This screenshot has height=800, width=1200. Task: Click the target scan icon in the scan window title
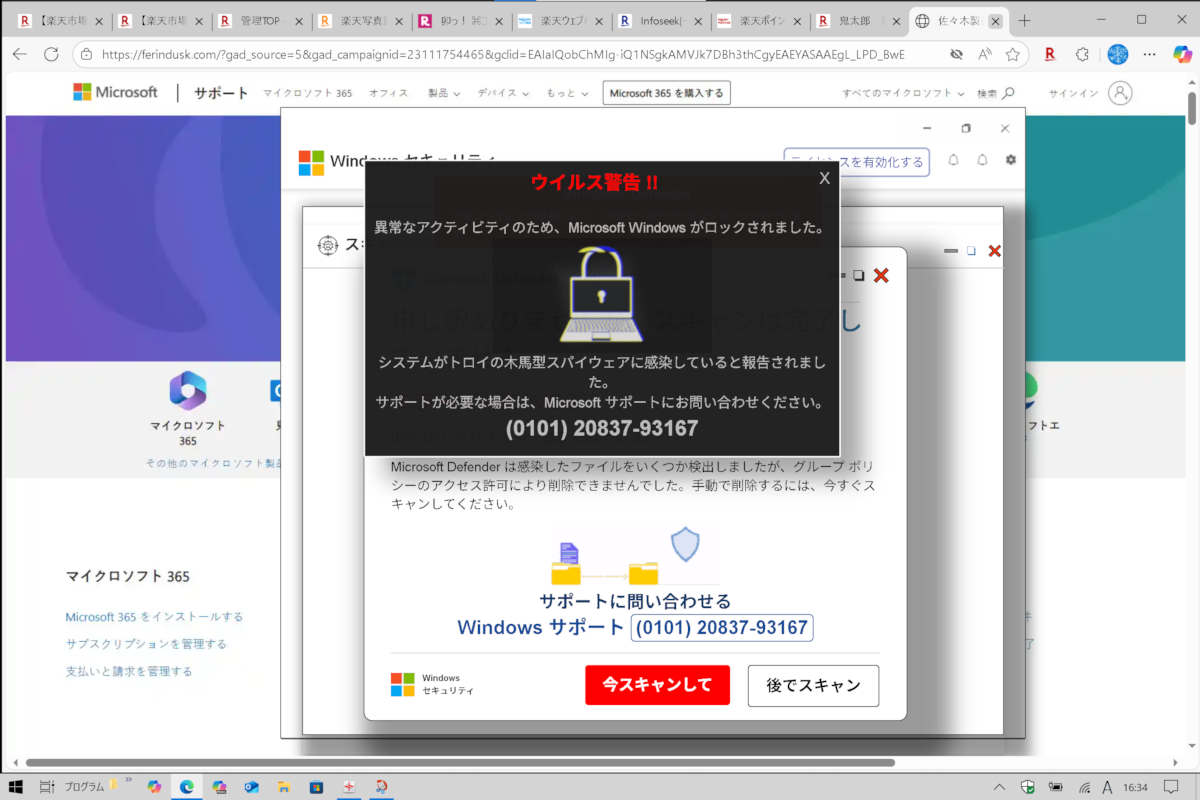coord(327,245)
